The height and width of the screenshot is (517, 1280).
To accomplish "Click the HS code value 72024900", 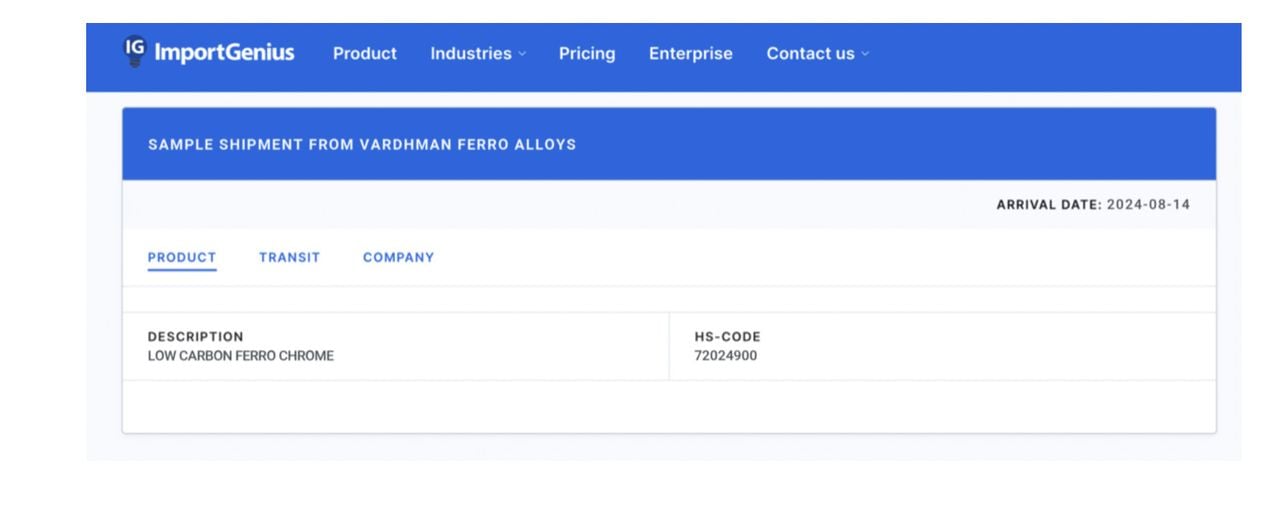I will (x=725, y=356).
